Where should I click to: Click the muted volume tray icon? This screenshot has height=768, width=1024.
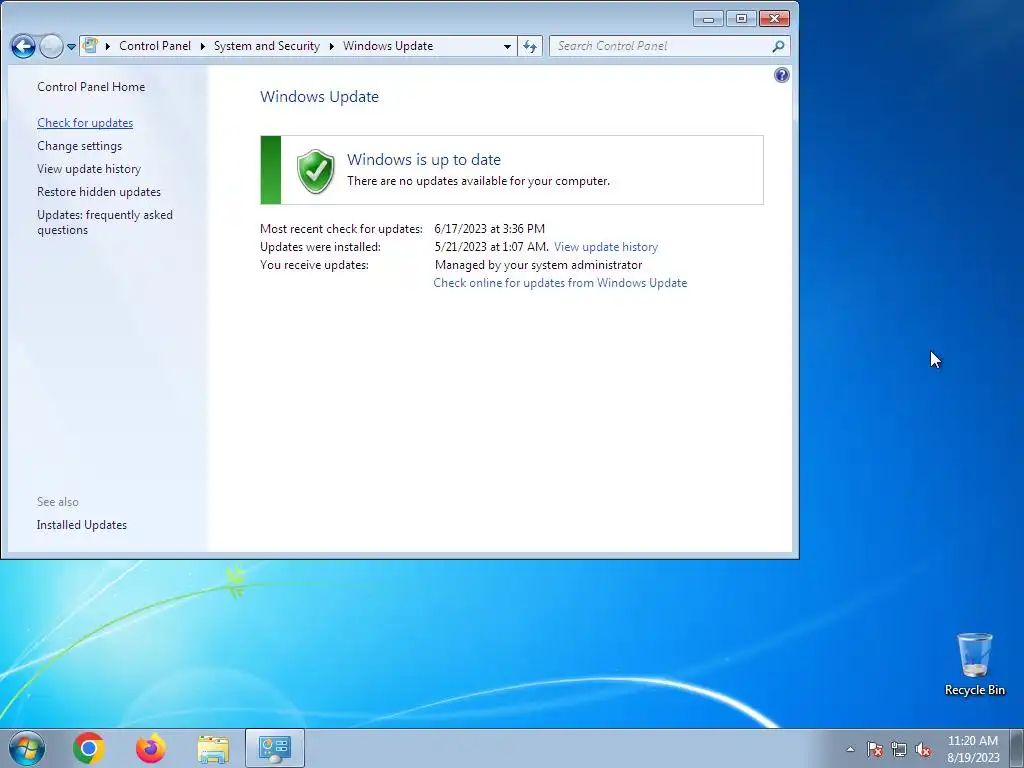(x=923, y=749)
